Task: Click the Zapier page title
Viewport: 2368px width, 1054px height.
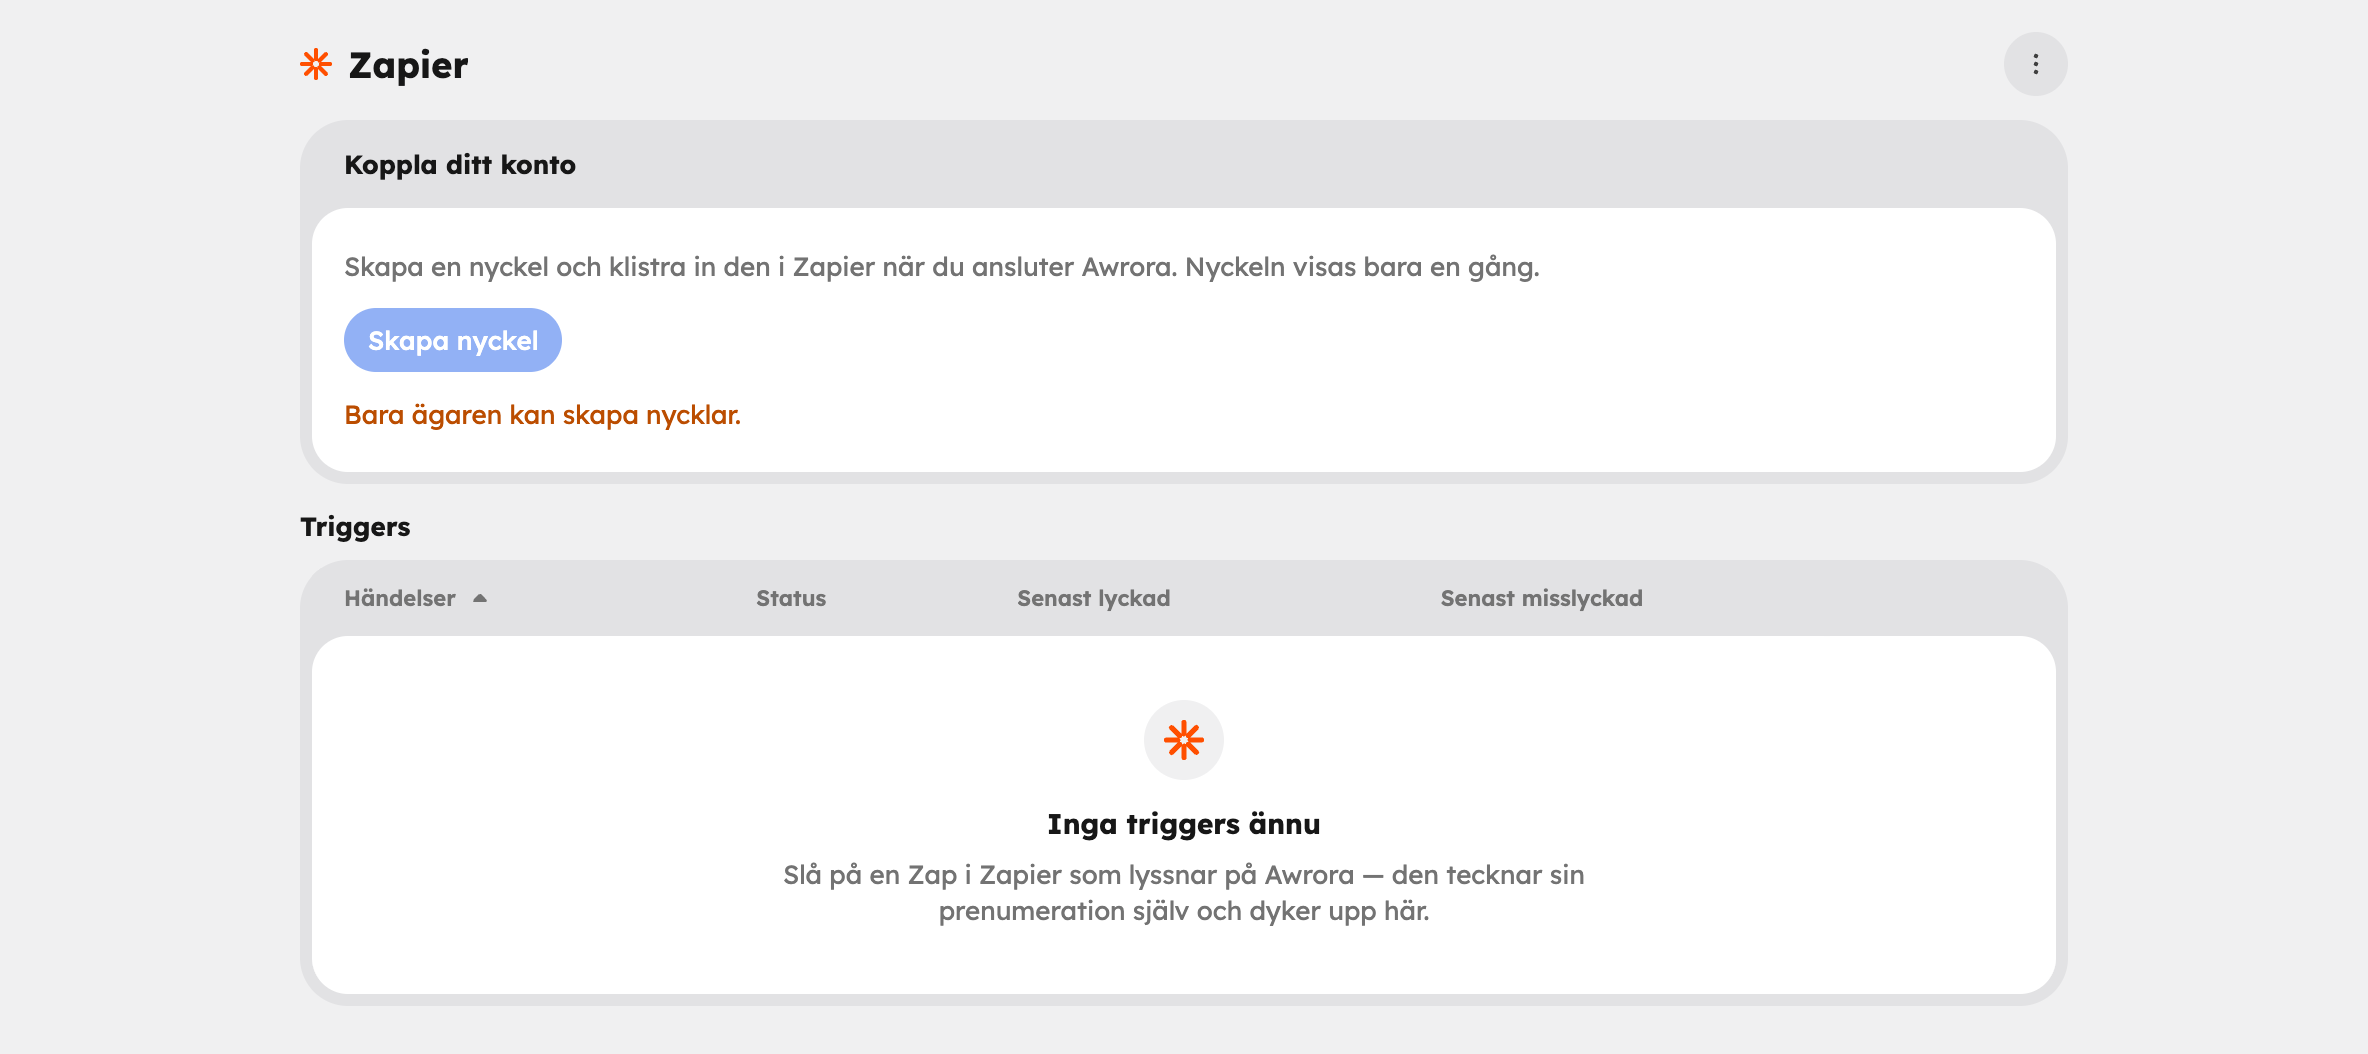Action: [408, 65]
